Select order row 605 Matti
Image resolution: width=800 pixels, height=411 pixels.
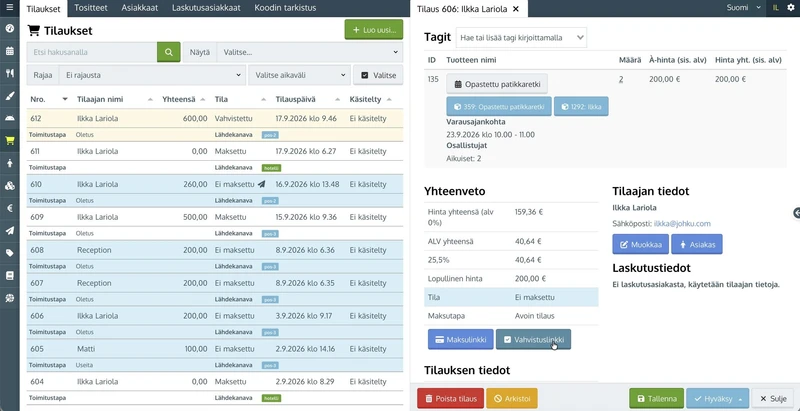tap(215, 349)
